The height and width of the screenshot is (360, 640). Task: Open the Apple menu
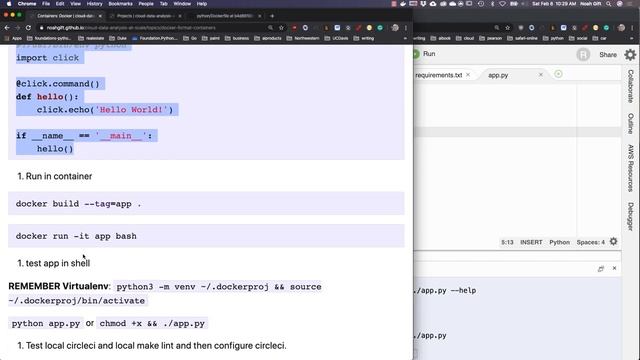pyautogui.click(x=9, y=4)
